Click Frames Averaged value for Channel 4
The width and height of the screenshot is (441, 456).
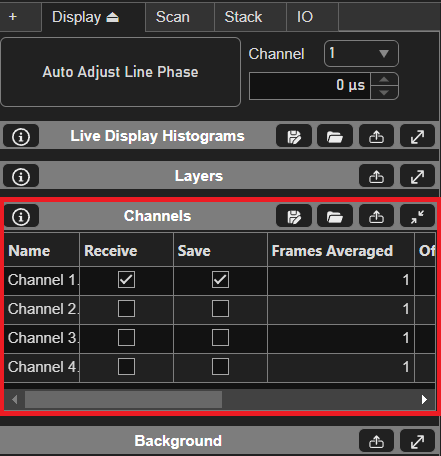tap(341, 367)
